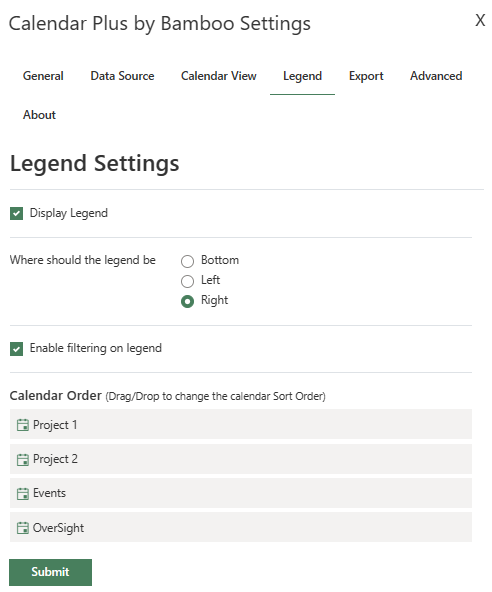This screenshot has width=492, height=592.
Task: Select the Project 1 calendar row
Action: [x=241, y=424]
